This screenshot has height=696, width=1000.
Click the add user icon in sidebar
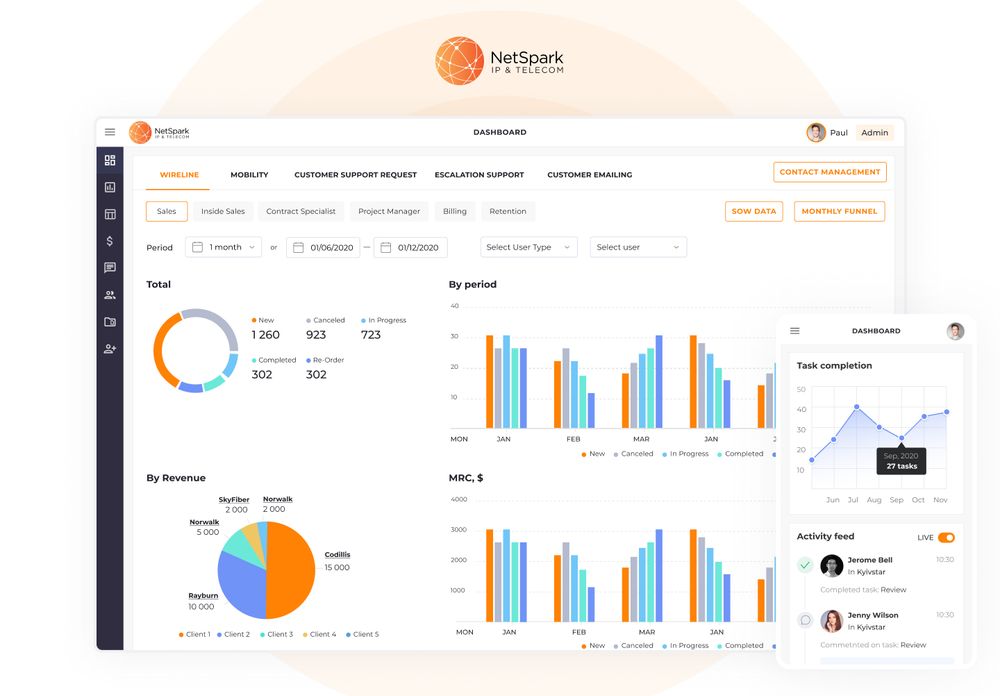click(109, 348)
